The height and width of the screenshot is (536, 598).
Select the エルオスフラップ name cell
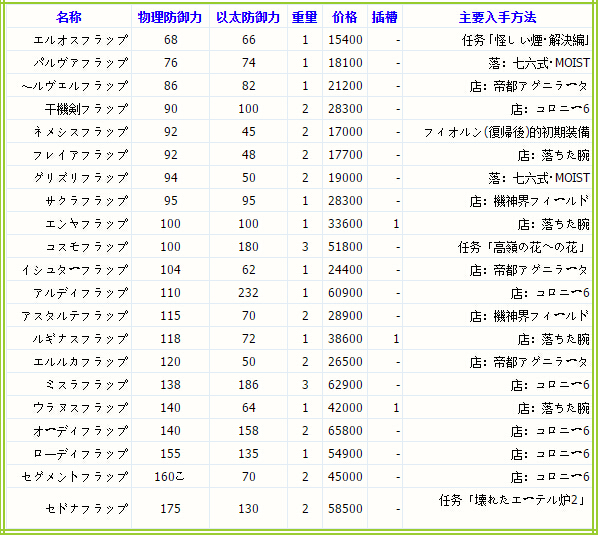point(69,40)
